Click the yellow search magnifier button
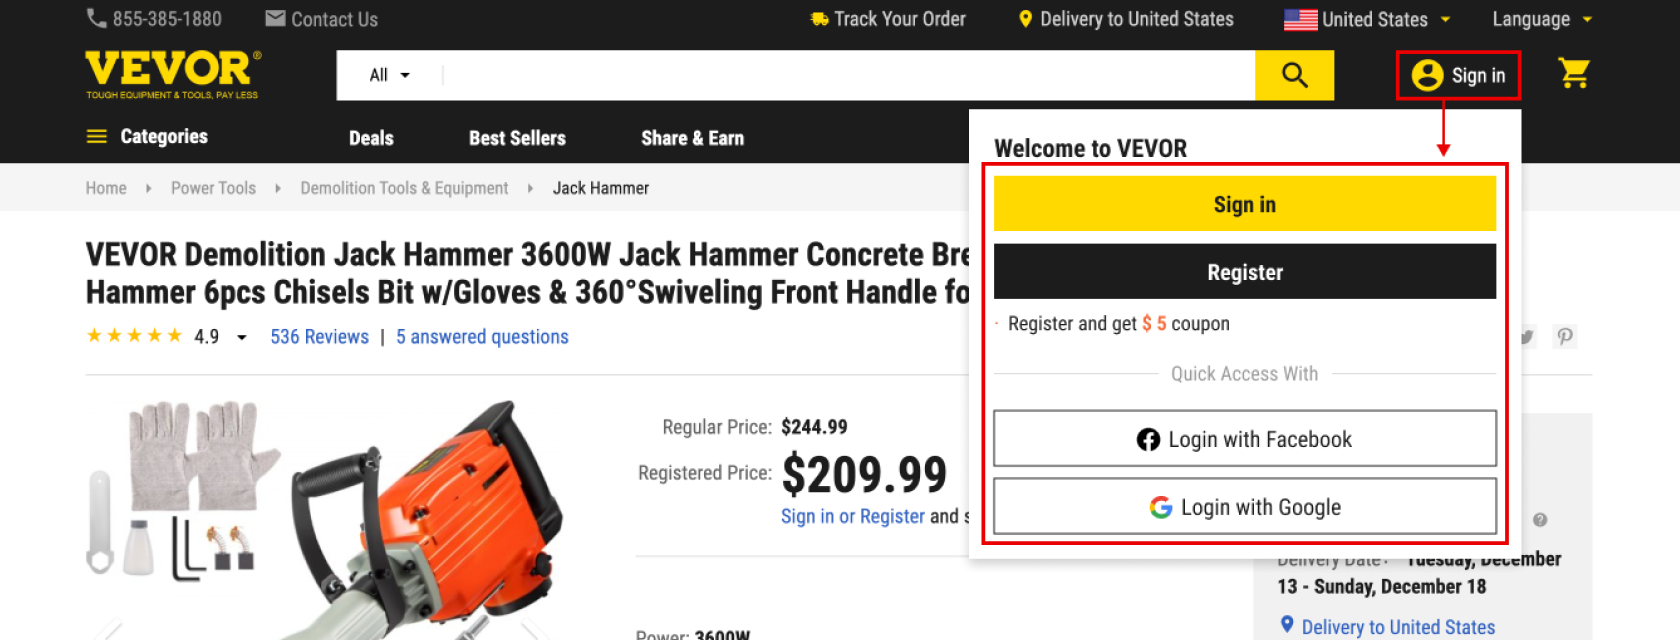This screenshot has height=640, width=1680. pyautogui.click(x=1294, y=75)
